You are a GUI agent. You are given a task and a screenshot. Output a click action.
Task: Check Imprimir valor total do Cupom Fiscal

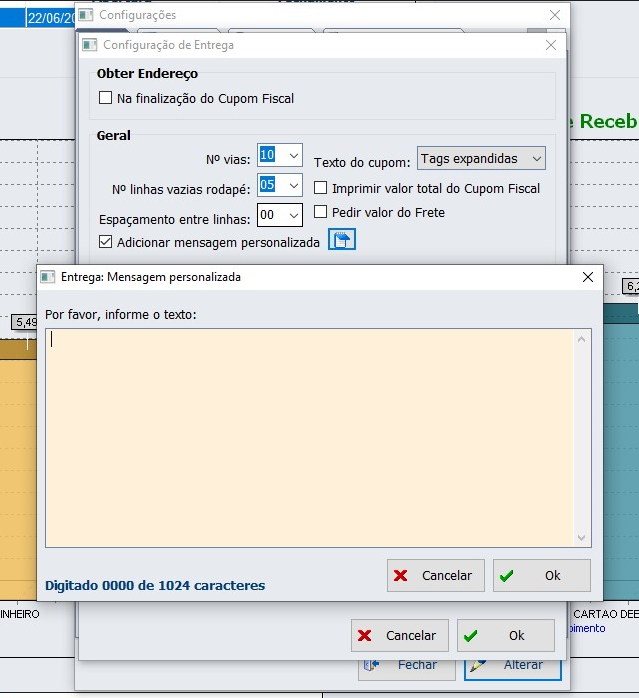321,188
